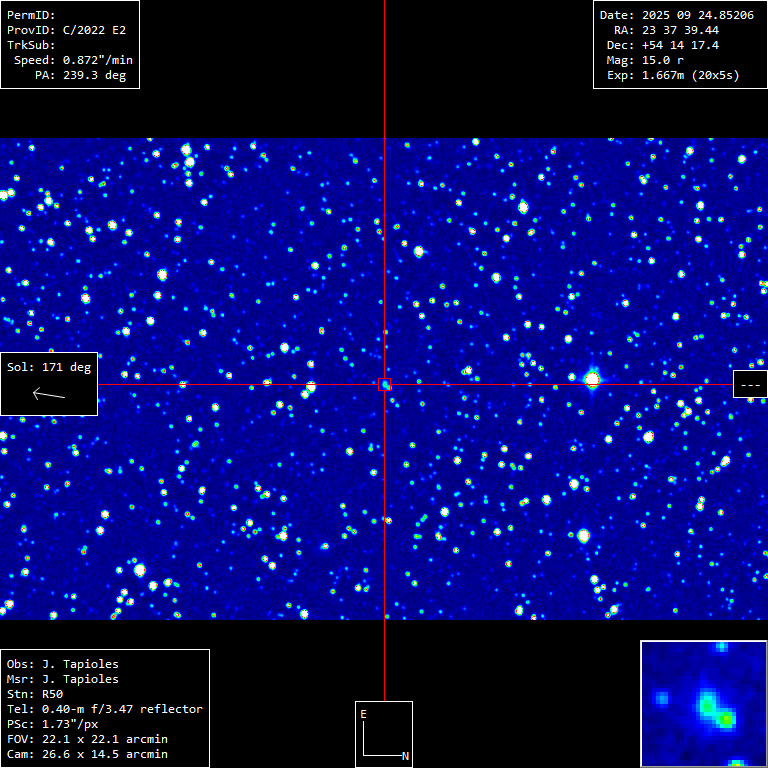Click the solar direction arrow below Sol label

pyautogui.click(x=49, y=394)
